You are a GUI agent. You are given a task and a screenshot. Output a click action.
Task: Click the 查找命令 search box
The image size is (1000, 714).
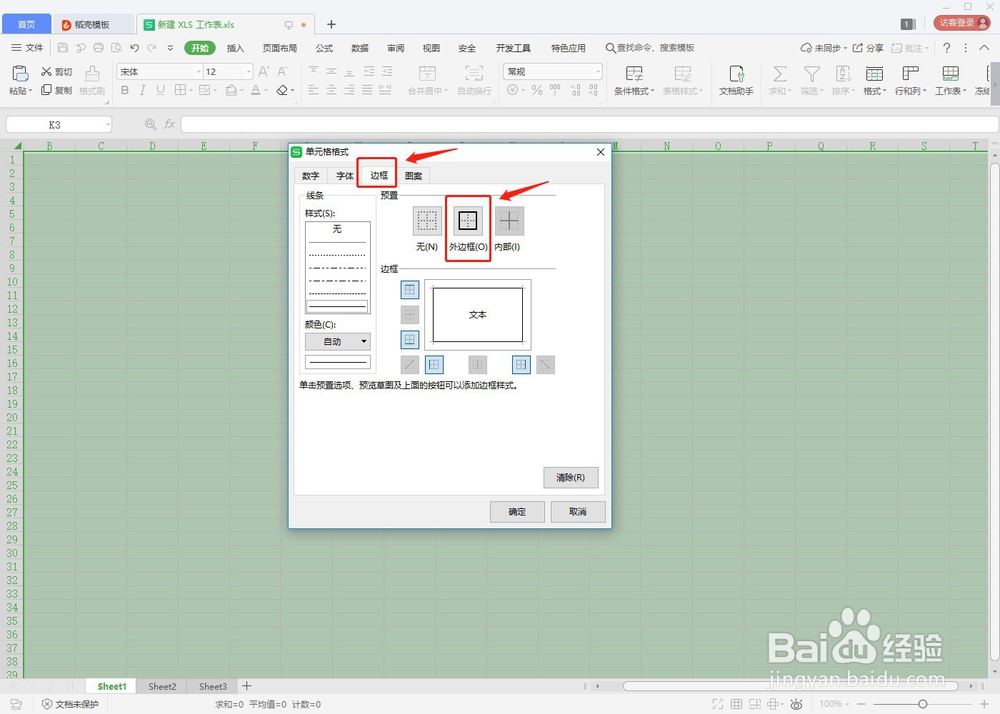650,48
